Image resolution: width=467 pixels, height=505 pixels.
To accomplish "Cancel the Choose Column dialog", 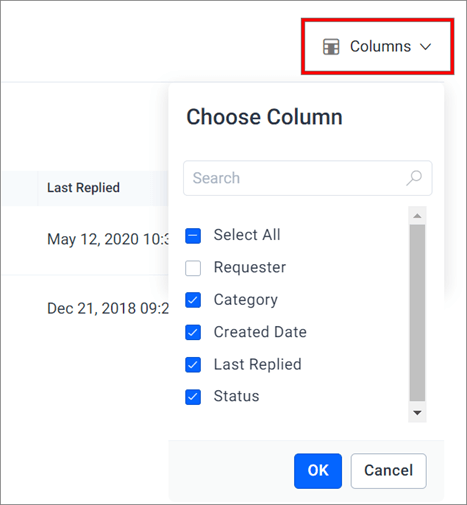I will point(388,471).
